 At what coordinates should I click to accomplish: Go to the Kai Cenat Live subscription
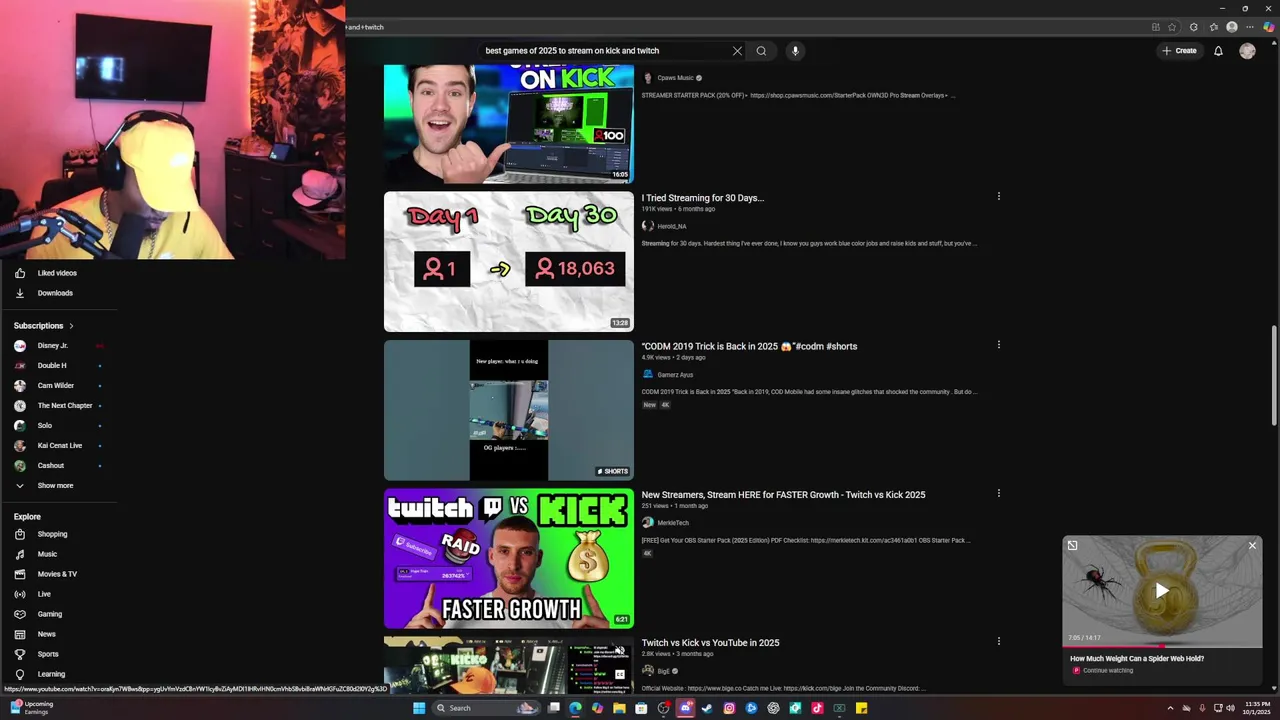coord(58,446)
